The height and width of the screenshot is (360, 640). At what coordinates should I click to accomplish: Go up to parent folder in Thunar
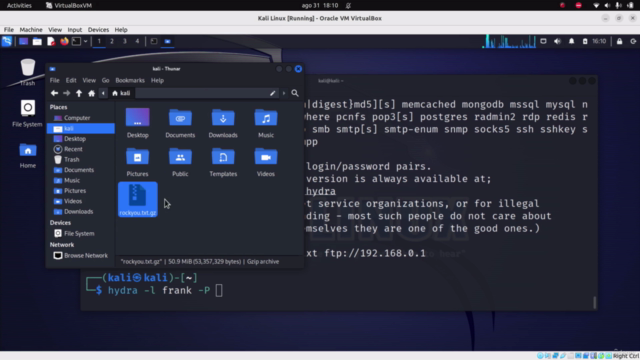click(x=79, y=93)
